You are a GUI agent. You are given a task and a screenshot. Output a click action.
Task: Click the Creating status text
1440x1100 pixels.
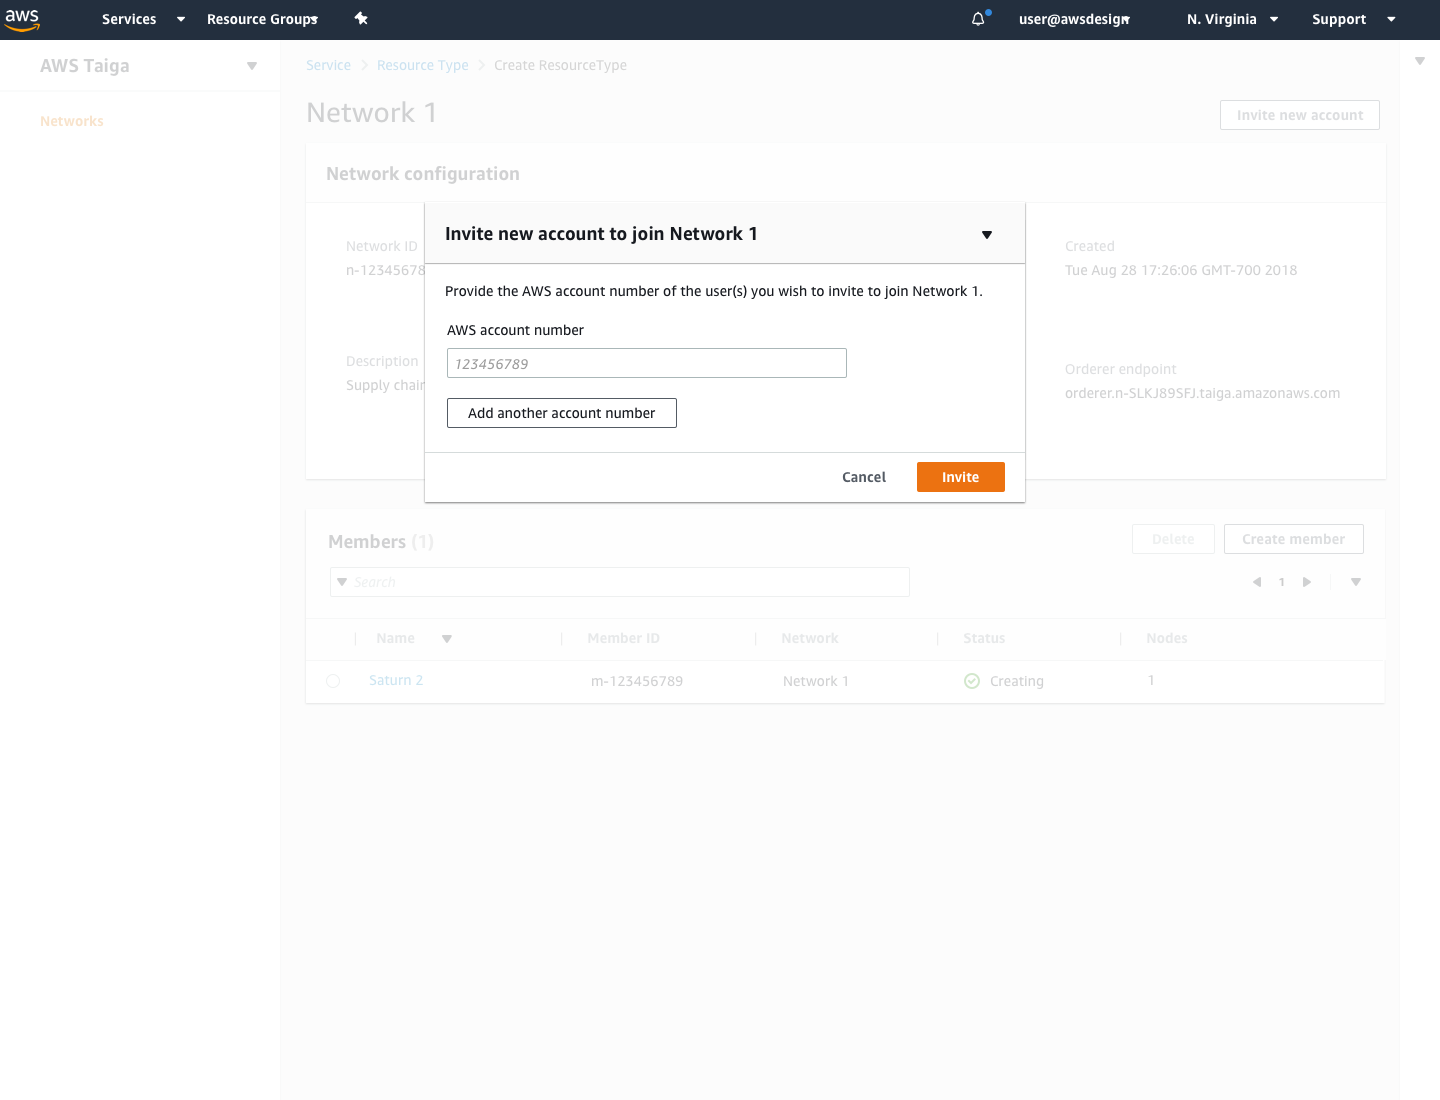click(x=1017, y=681)
